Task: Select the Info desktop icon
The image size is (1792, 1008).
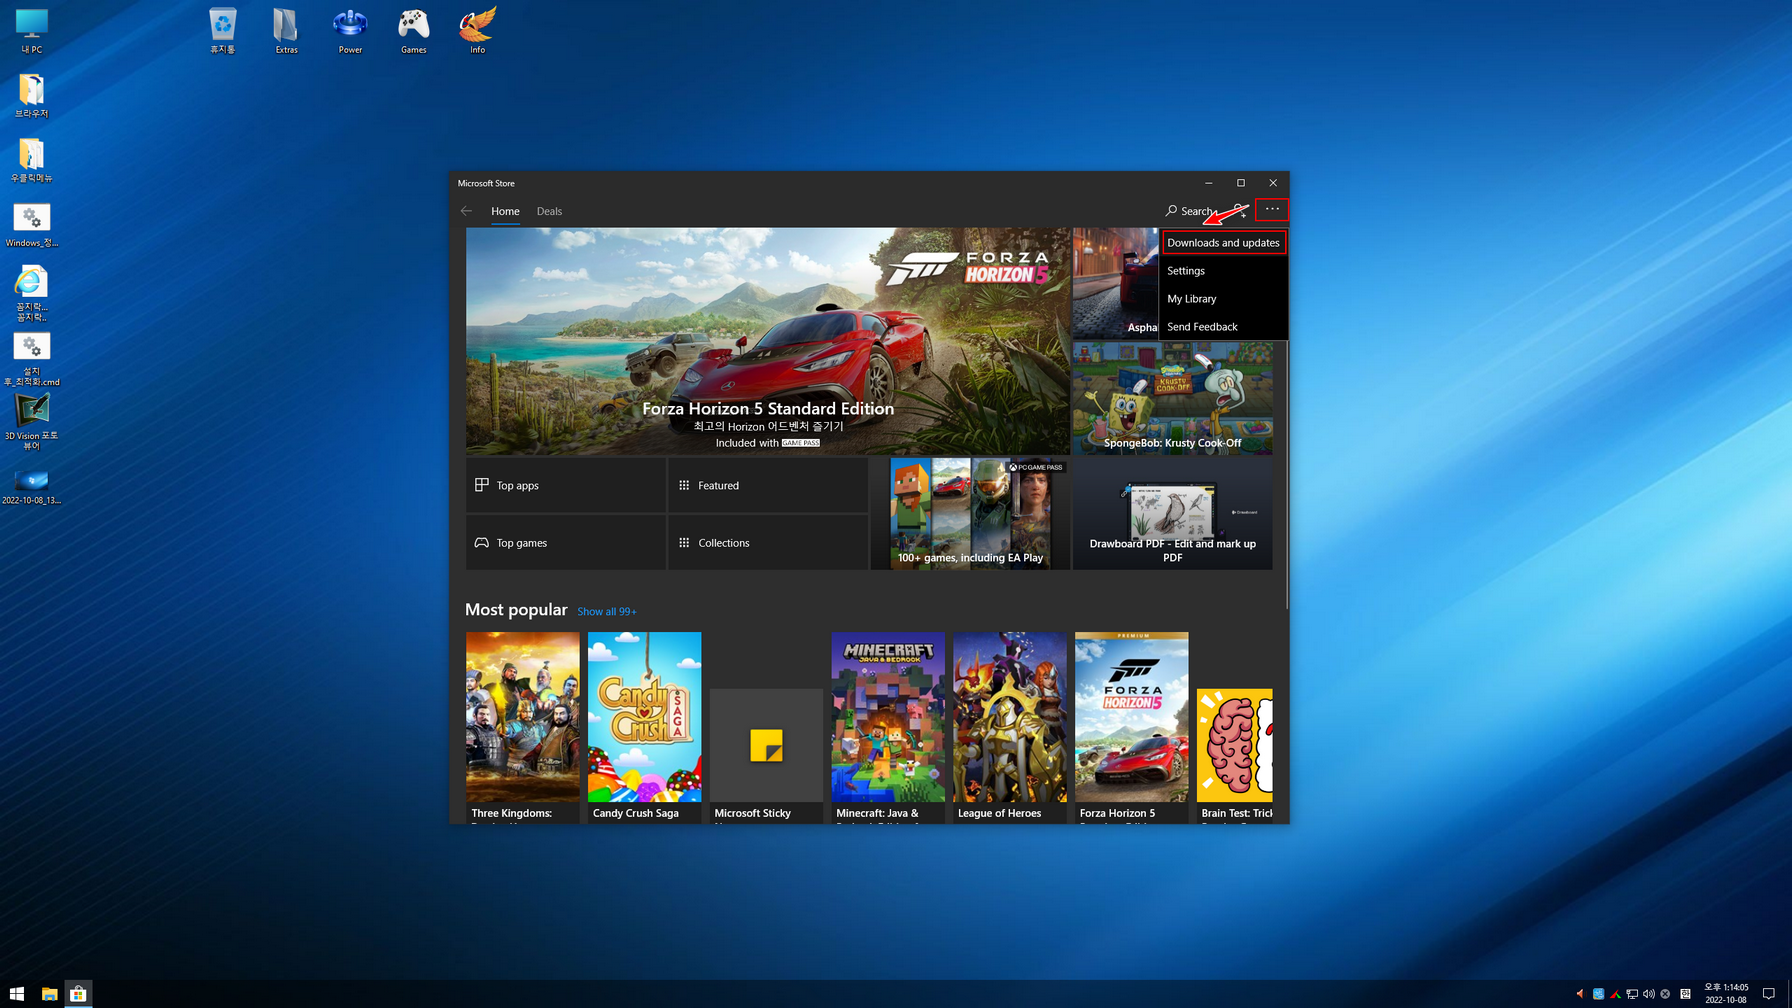Action: click(x=478, y=31)
